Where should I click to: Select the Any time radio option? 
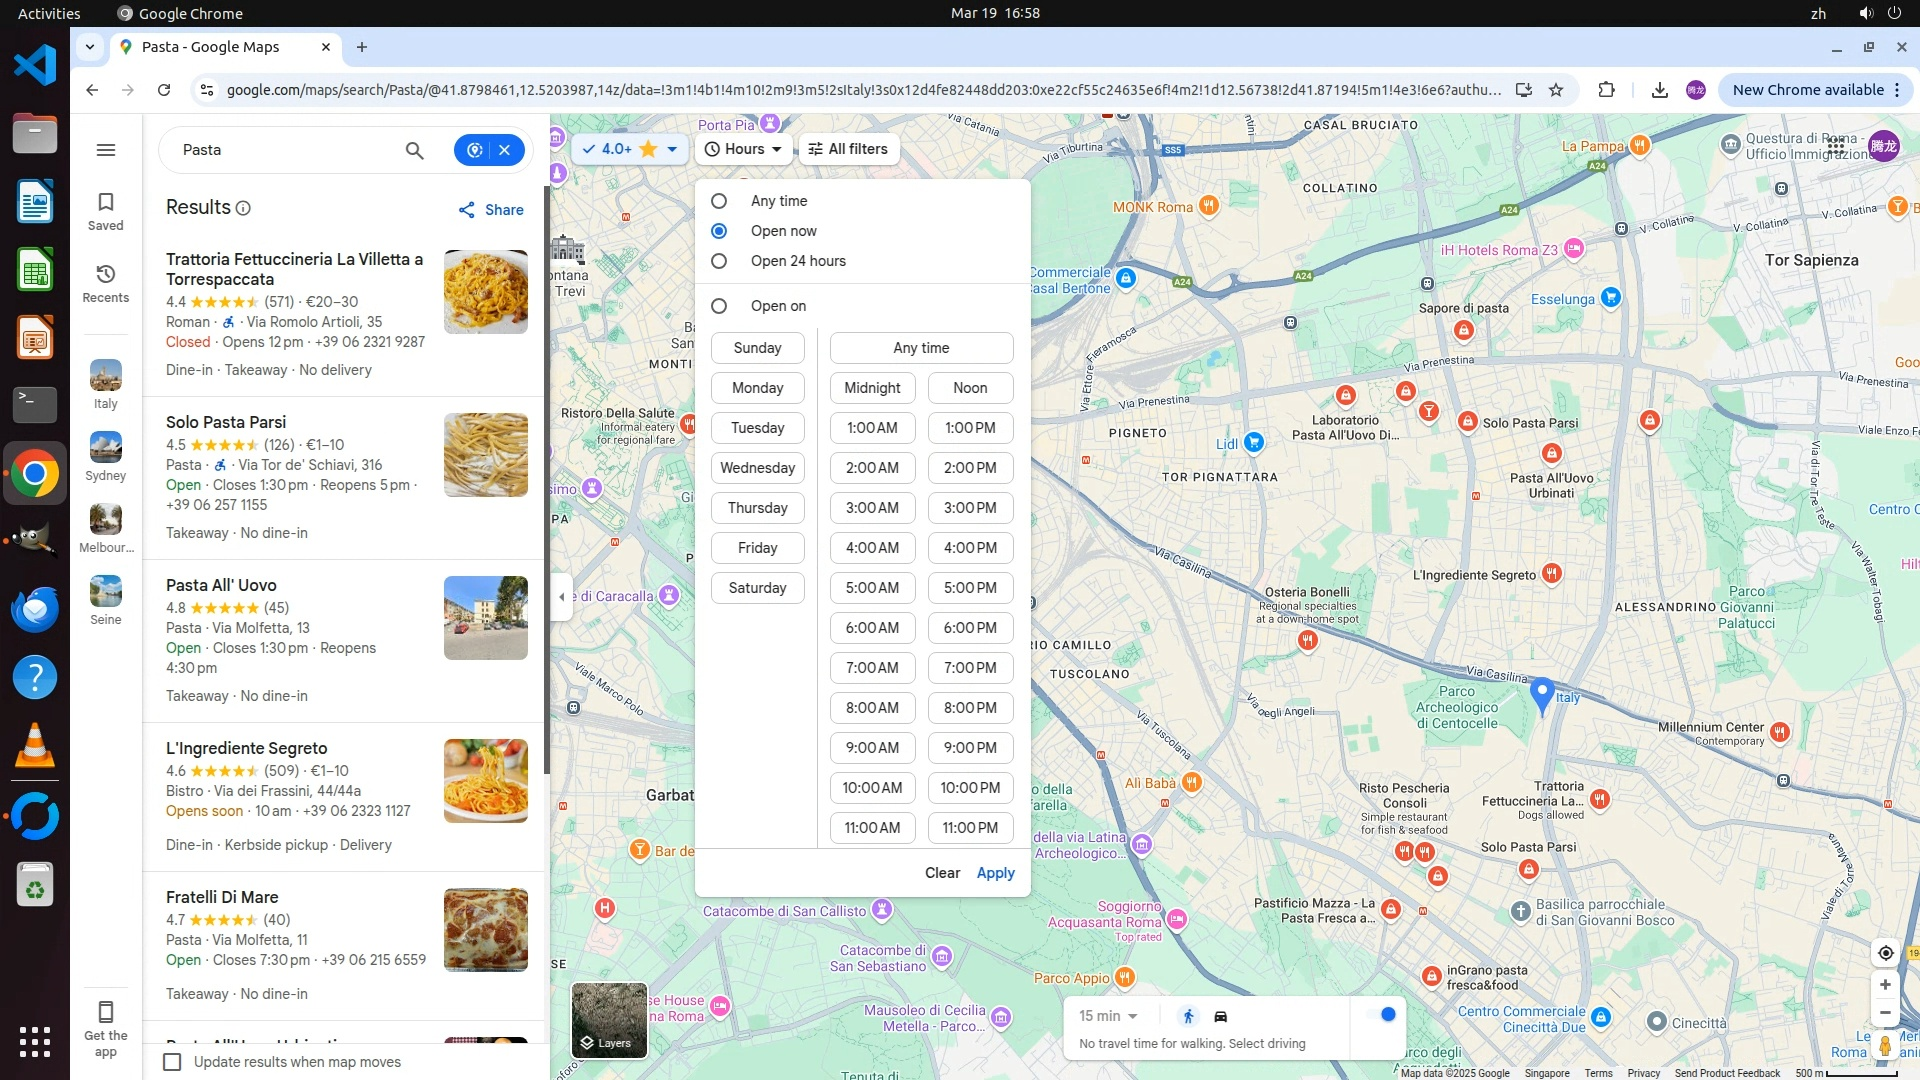(x=719, y=201)
